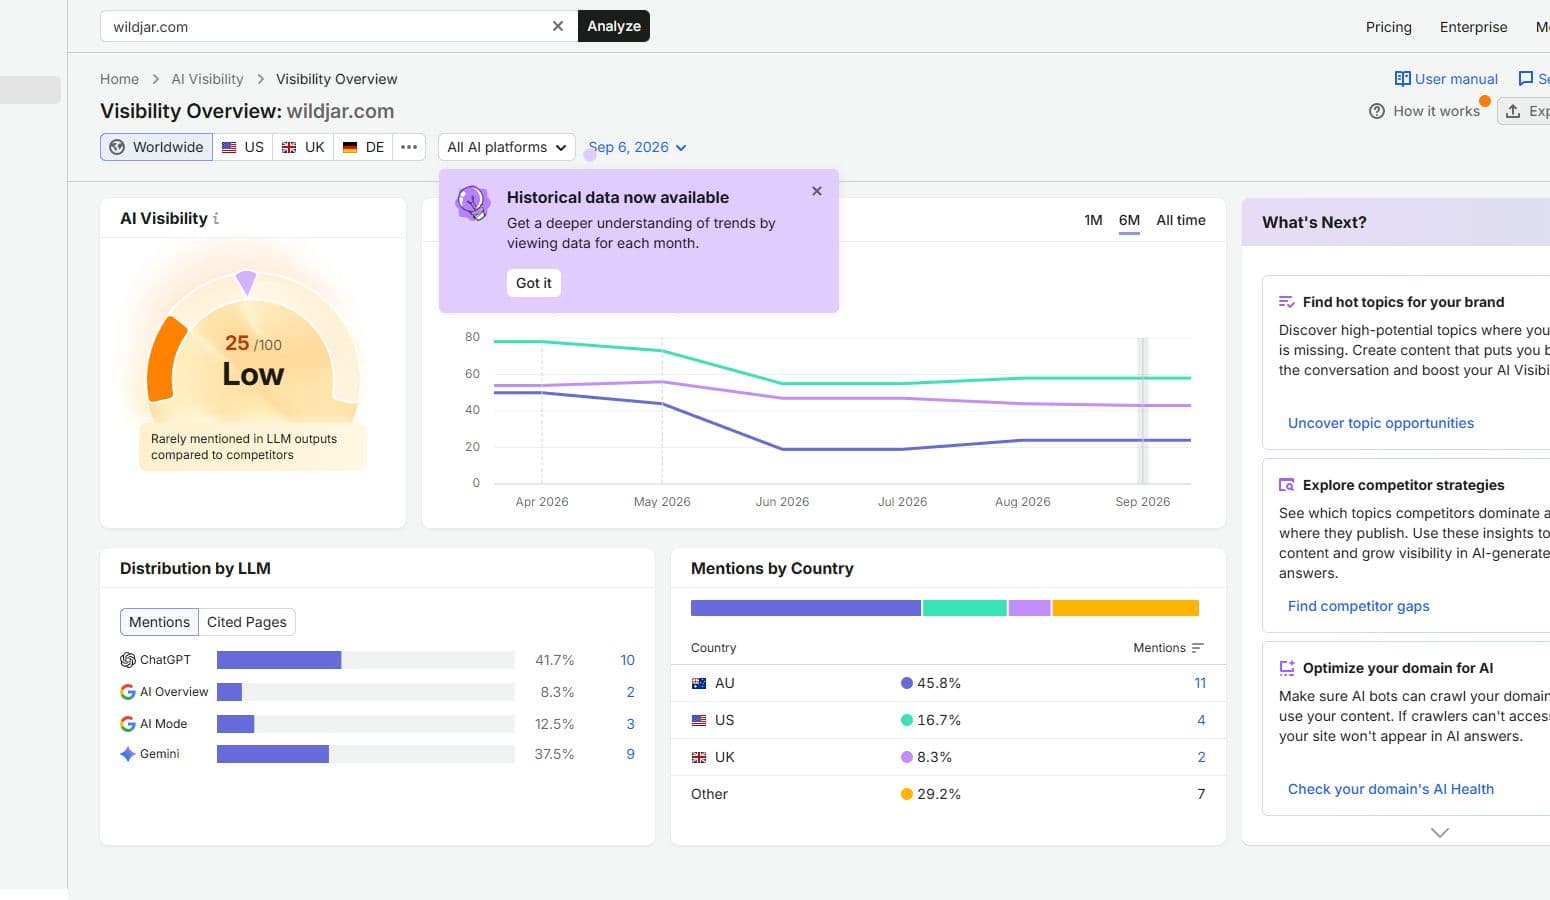Select the All time range
1550x900 pixels.
1181,220
